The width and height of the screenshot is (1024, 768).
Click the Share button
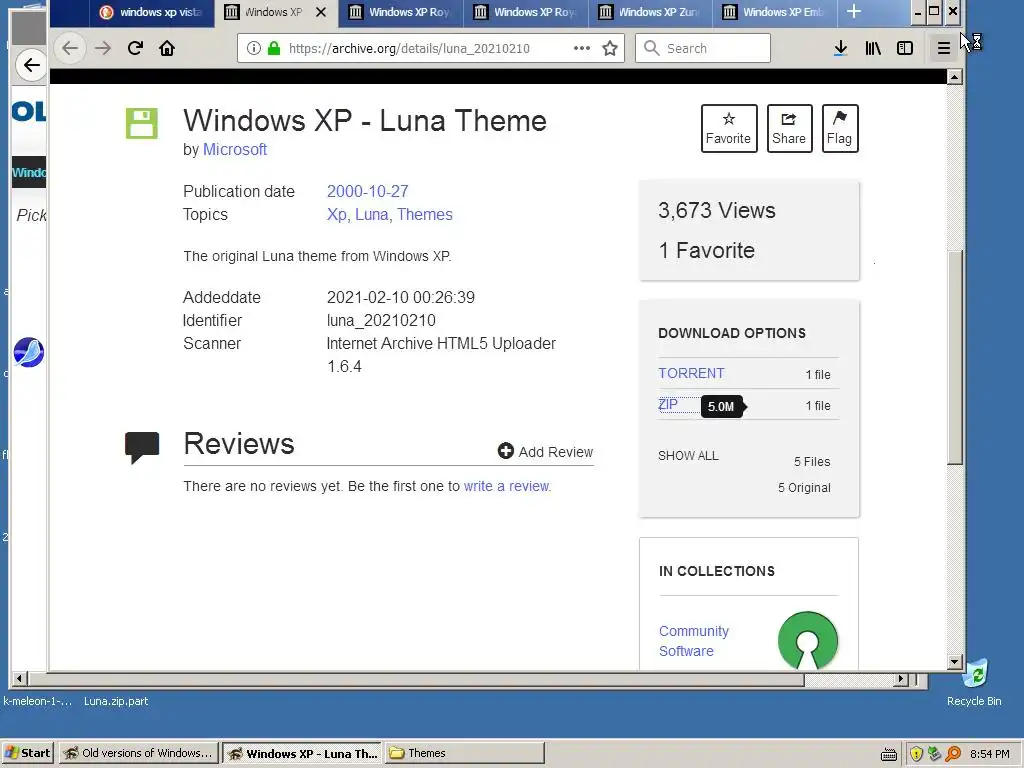click(789, 129)
